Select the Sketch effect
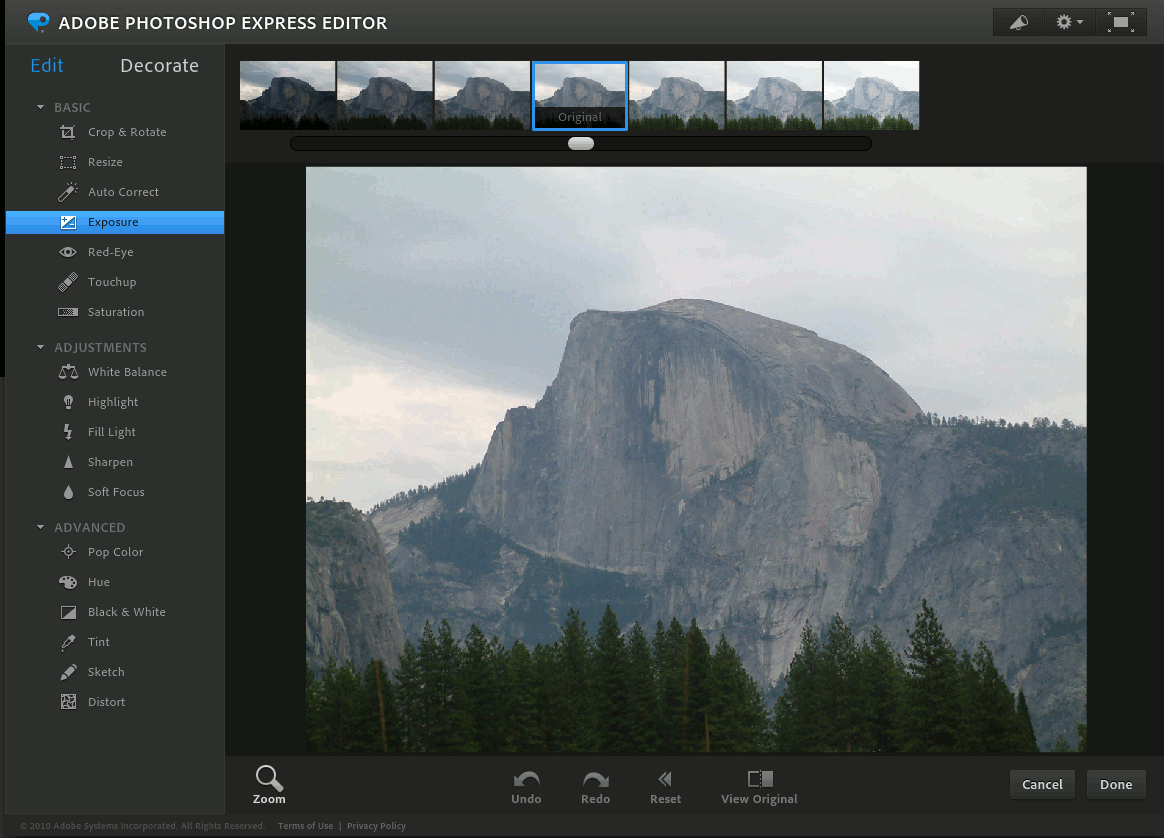1164x838 pixels. tap(104, 671)
